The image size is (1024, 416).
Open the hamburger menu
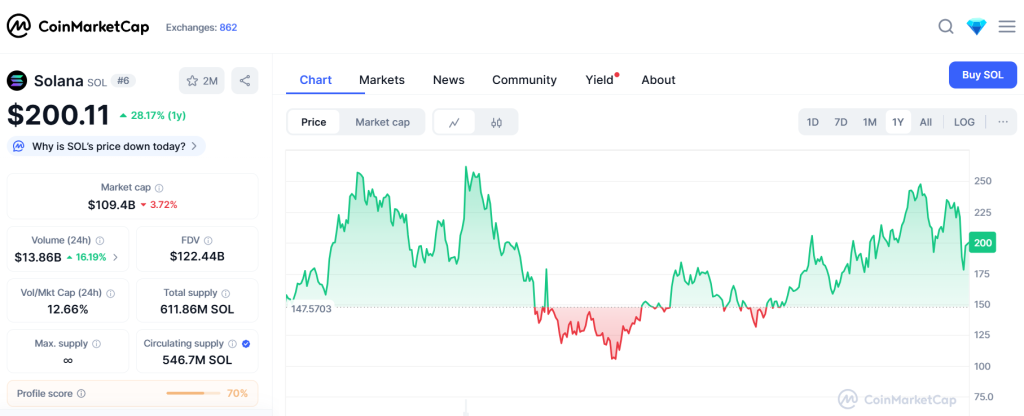coord(1006,27)
